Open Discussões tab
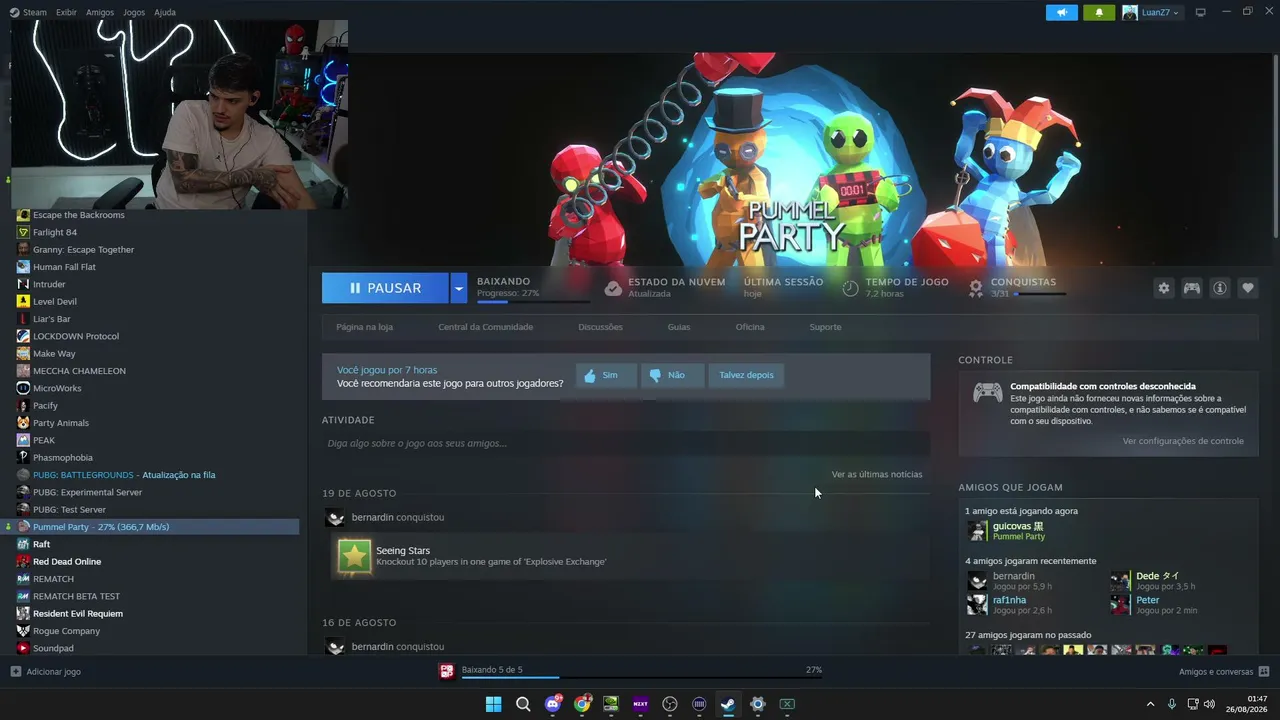The height and width of the screenshot is (720, 1280). (600, 327)
